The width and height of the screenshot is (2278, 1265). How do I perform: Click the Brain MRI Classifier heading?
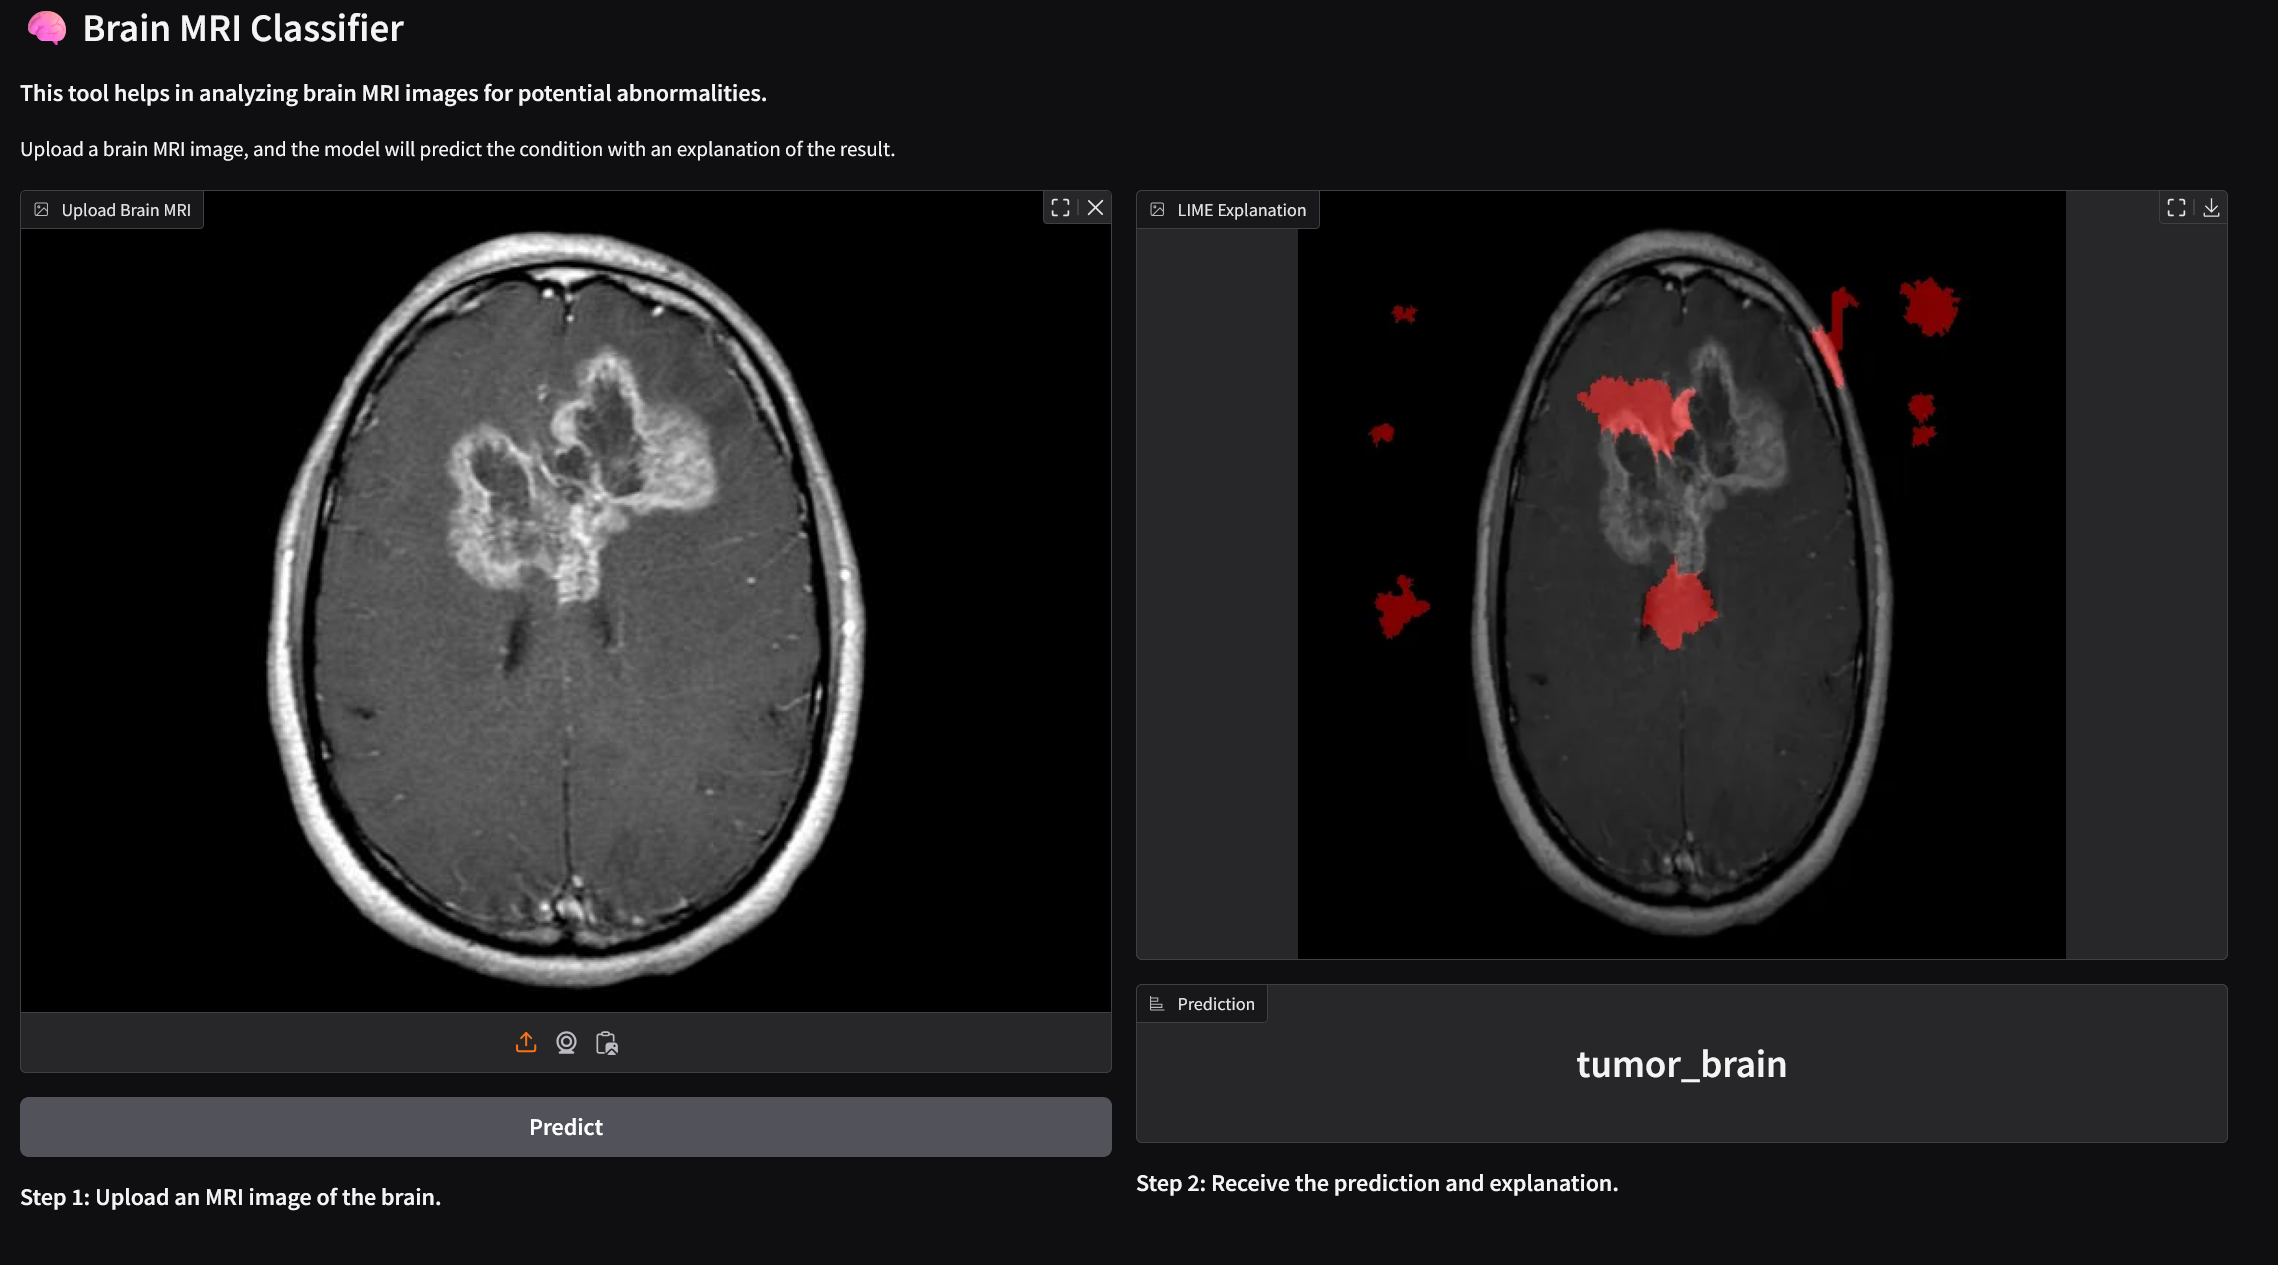coord(243,28)
